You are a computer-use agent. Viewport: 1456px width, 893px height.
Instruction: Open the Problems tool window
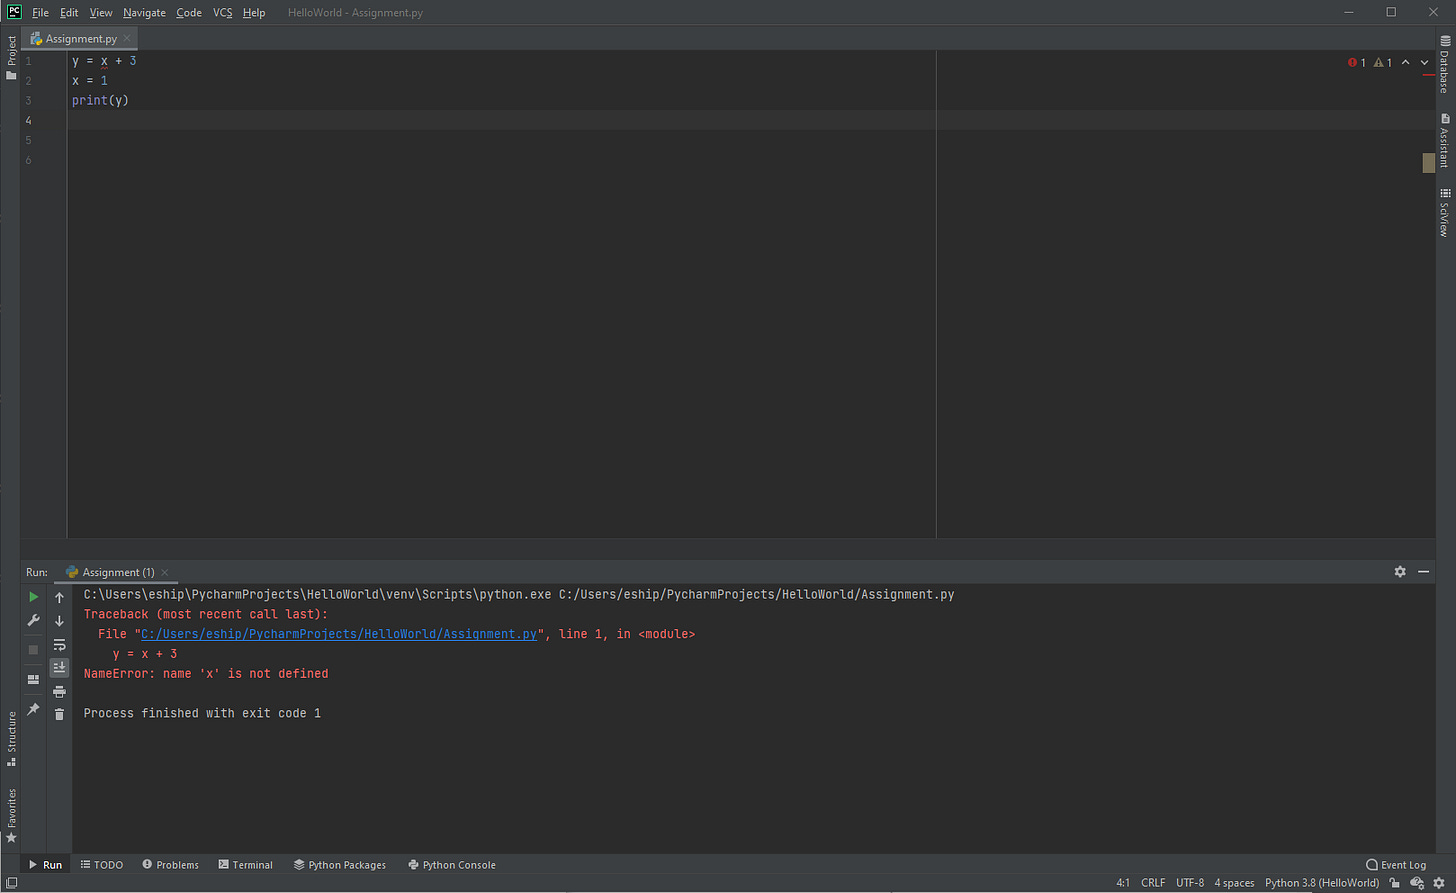pyautogui.click(x=171, y=865)
